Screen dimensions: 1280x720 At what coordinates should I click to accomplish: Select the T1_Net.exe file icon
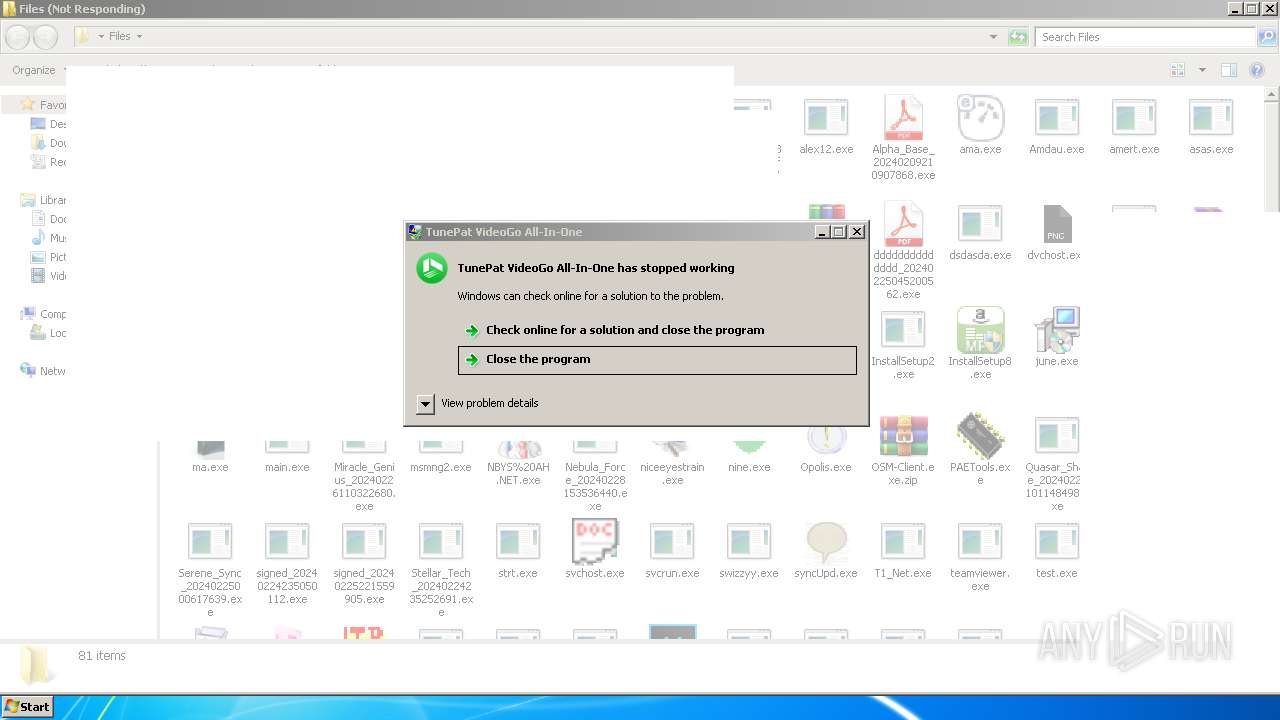[x=903, y=542]
